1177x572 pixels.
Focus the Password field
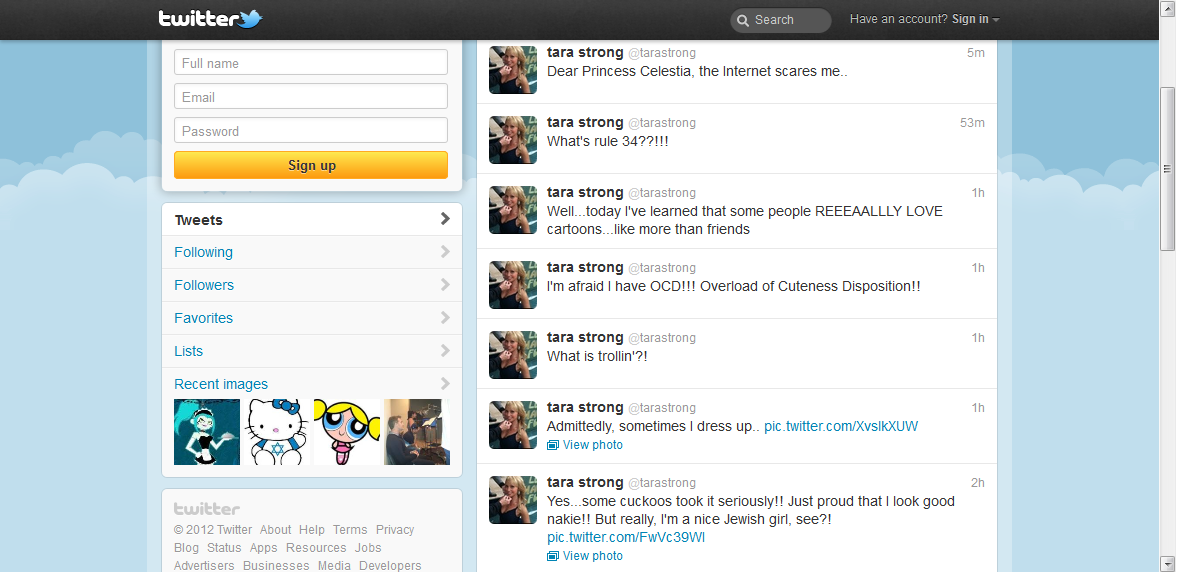click(x=311, y=130)
